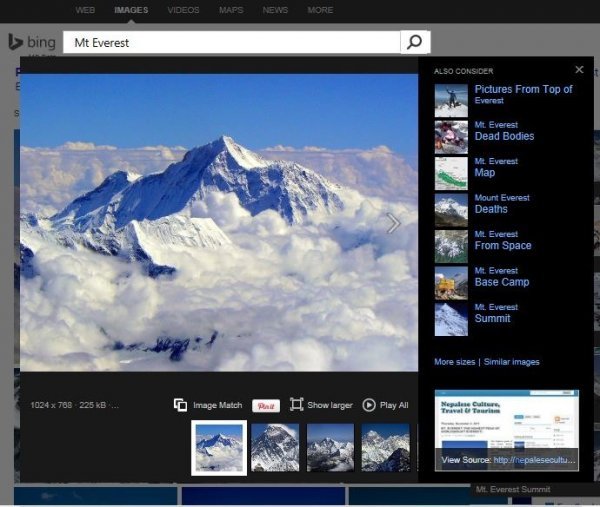Image resolution: width=600 pixels, height=507 pixels.
Task: Open the More menu
Action: [320, 10]
